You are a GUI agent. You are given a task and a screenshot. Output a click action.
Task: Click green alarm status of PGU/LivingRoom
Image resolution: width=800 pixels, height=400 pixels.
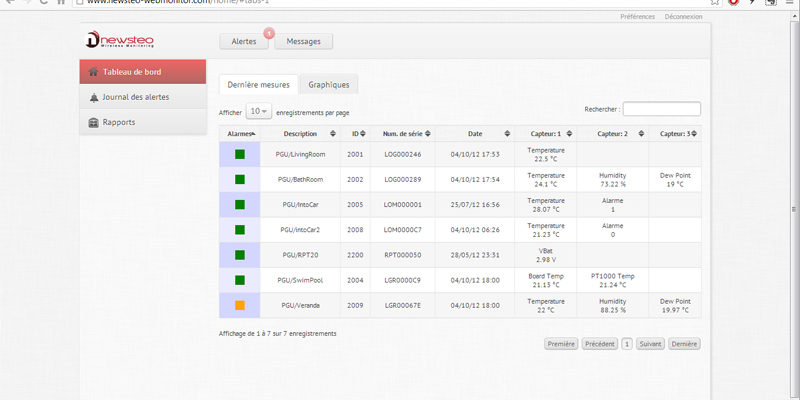240,154
